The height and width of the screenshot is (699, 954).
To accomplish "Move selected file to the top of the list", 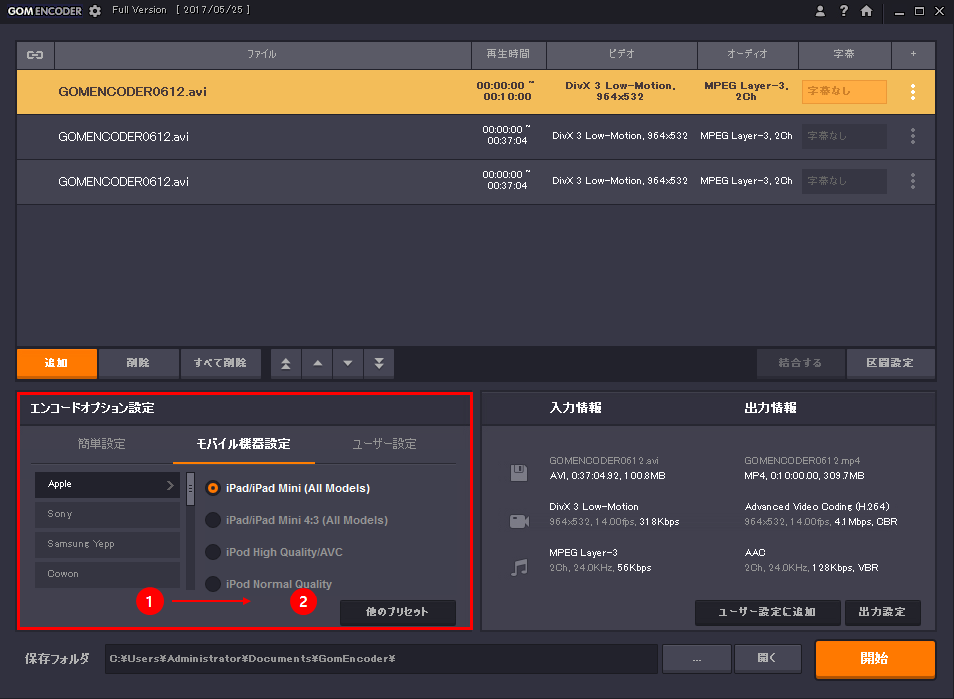I will point(285,363).
